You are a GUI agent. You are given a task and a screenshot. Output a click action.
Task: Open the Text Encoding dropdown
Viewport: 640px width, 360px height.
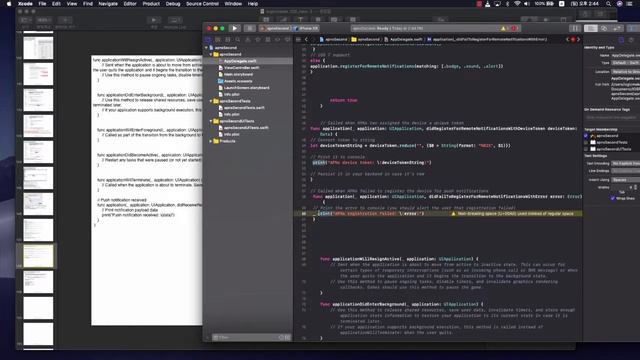pyautogui.click(x=625, y=163)
